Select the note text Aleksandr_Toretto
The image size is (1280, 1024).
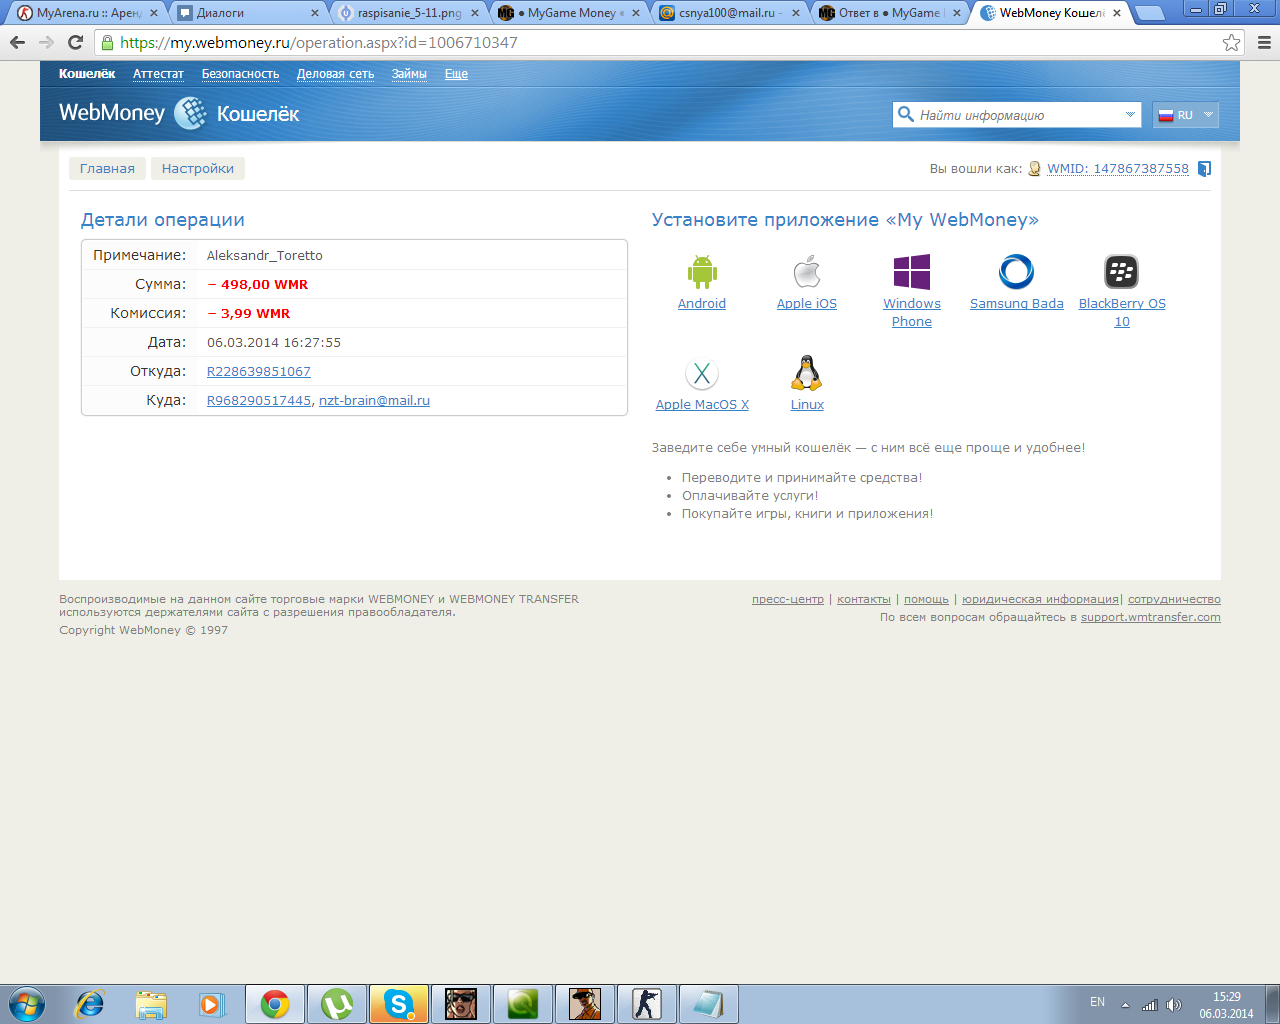pos(265,256)
